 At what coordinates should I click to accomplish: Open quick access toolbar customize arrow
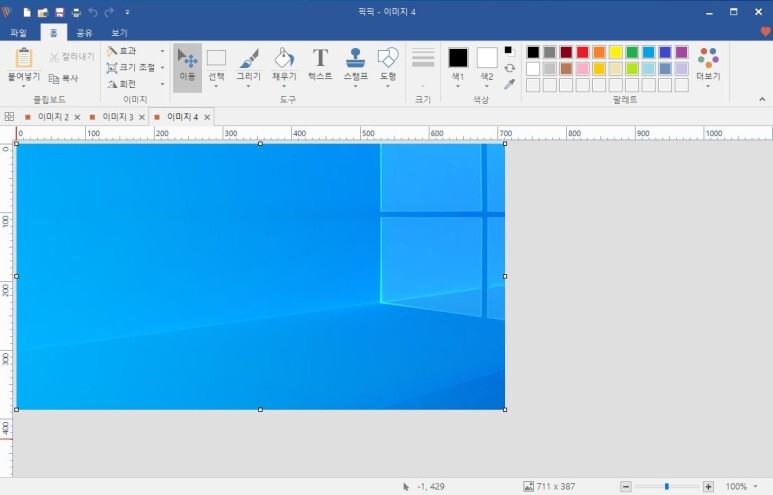[x=127, y=12]
